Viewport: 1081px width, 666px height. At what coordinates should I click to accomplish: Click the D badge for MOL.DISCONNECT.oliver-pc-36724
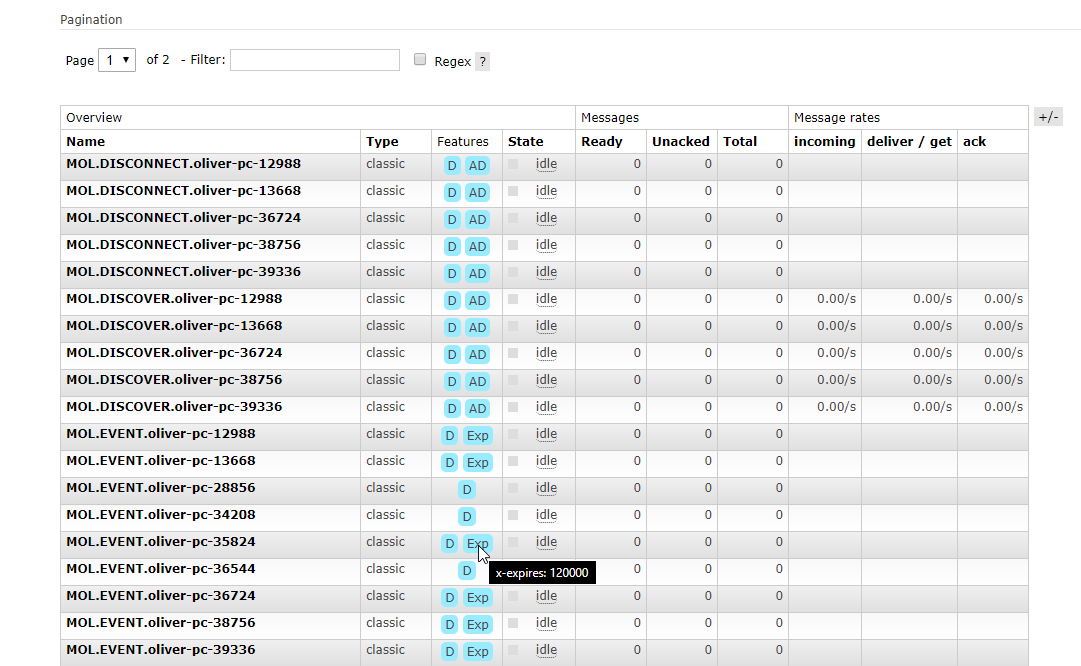tap(452, 219)
